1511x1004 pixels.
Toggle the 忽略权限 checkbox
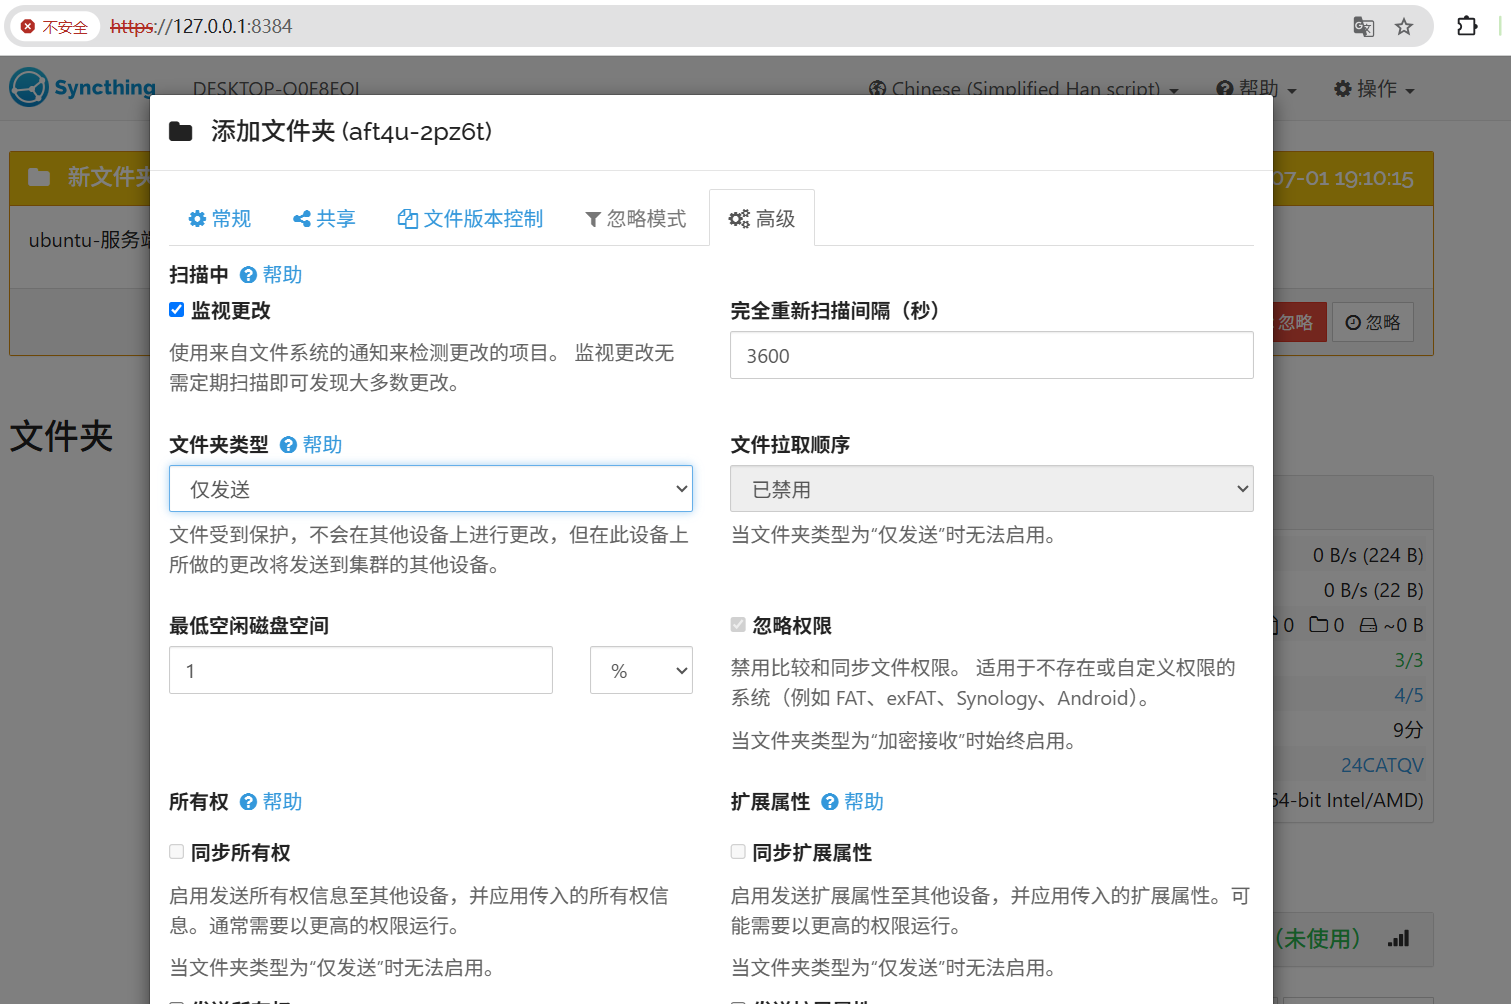click(738, 625)
